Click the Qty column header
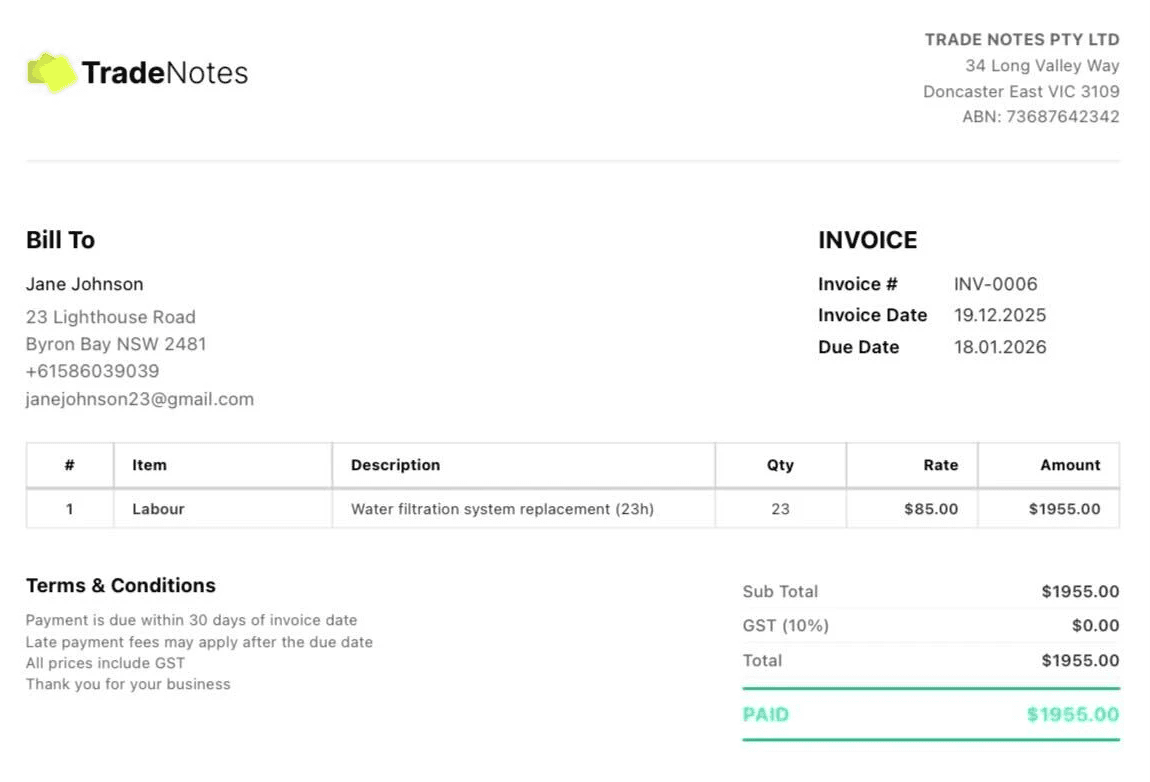1150x782 pixels. (x=780, y=465)
